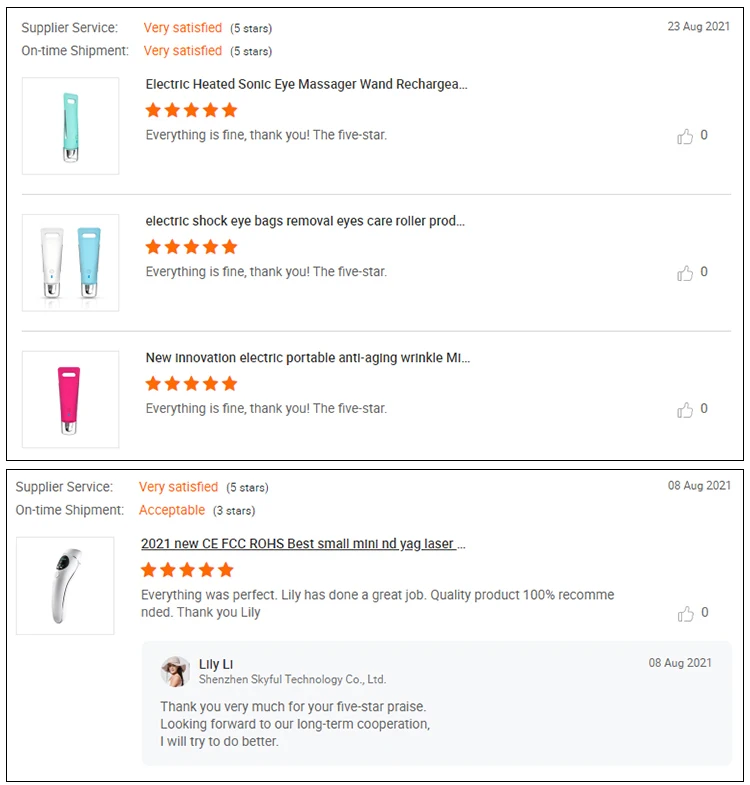The height and width of the screenshot is (785, 750).
Task: Click star rating of Eye Massager Wand review
Action: 191,110
